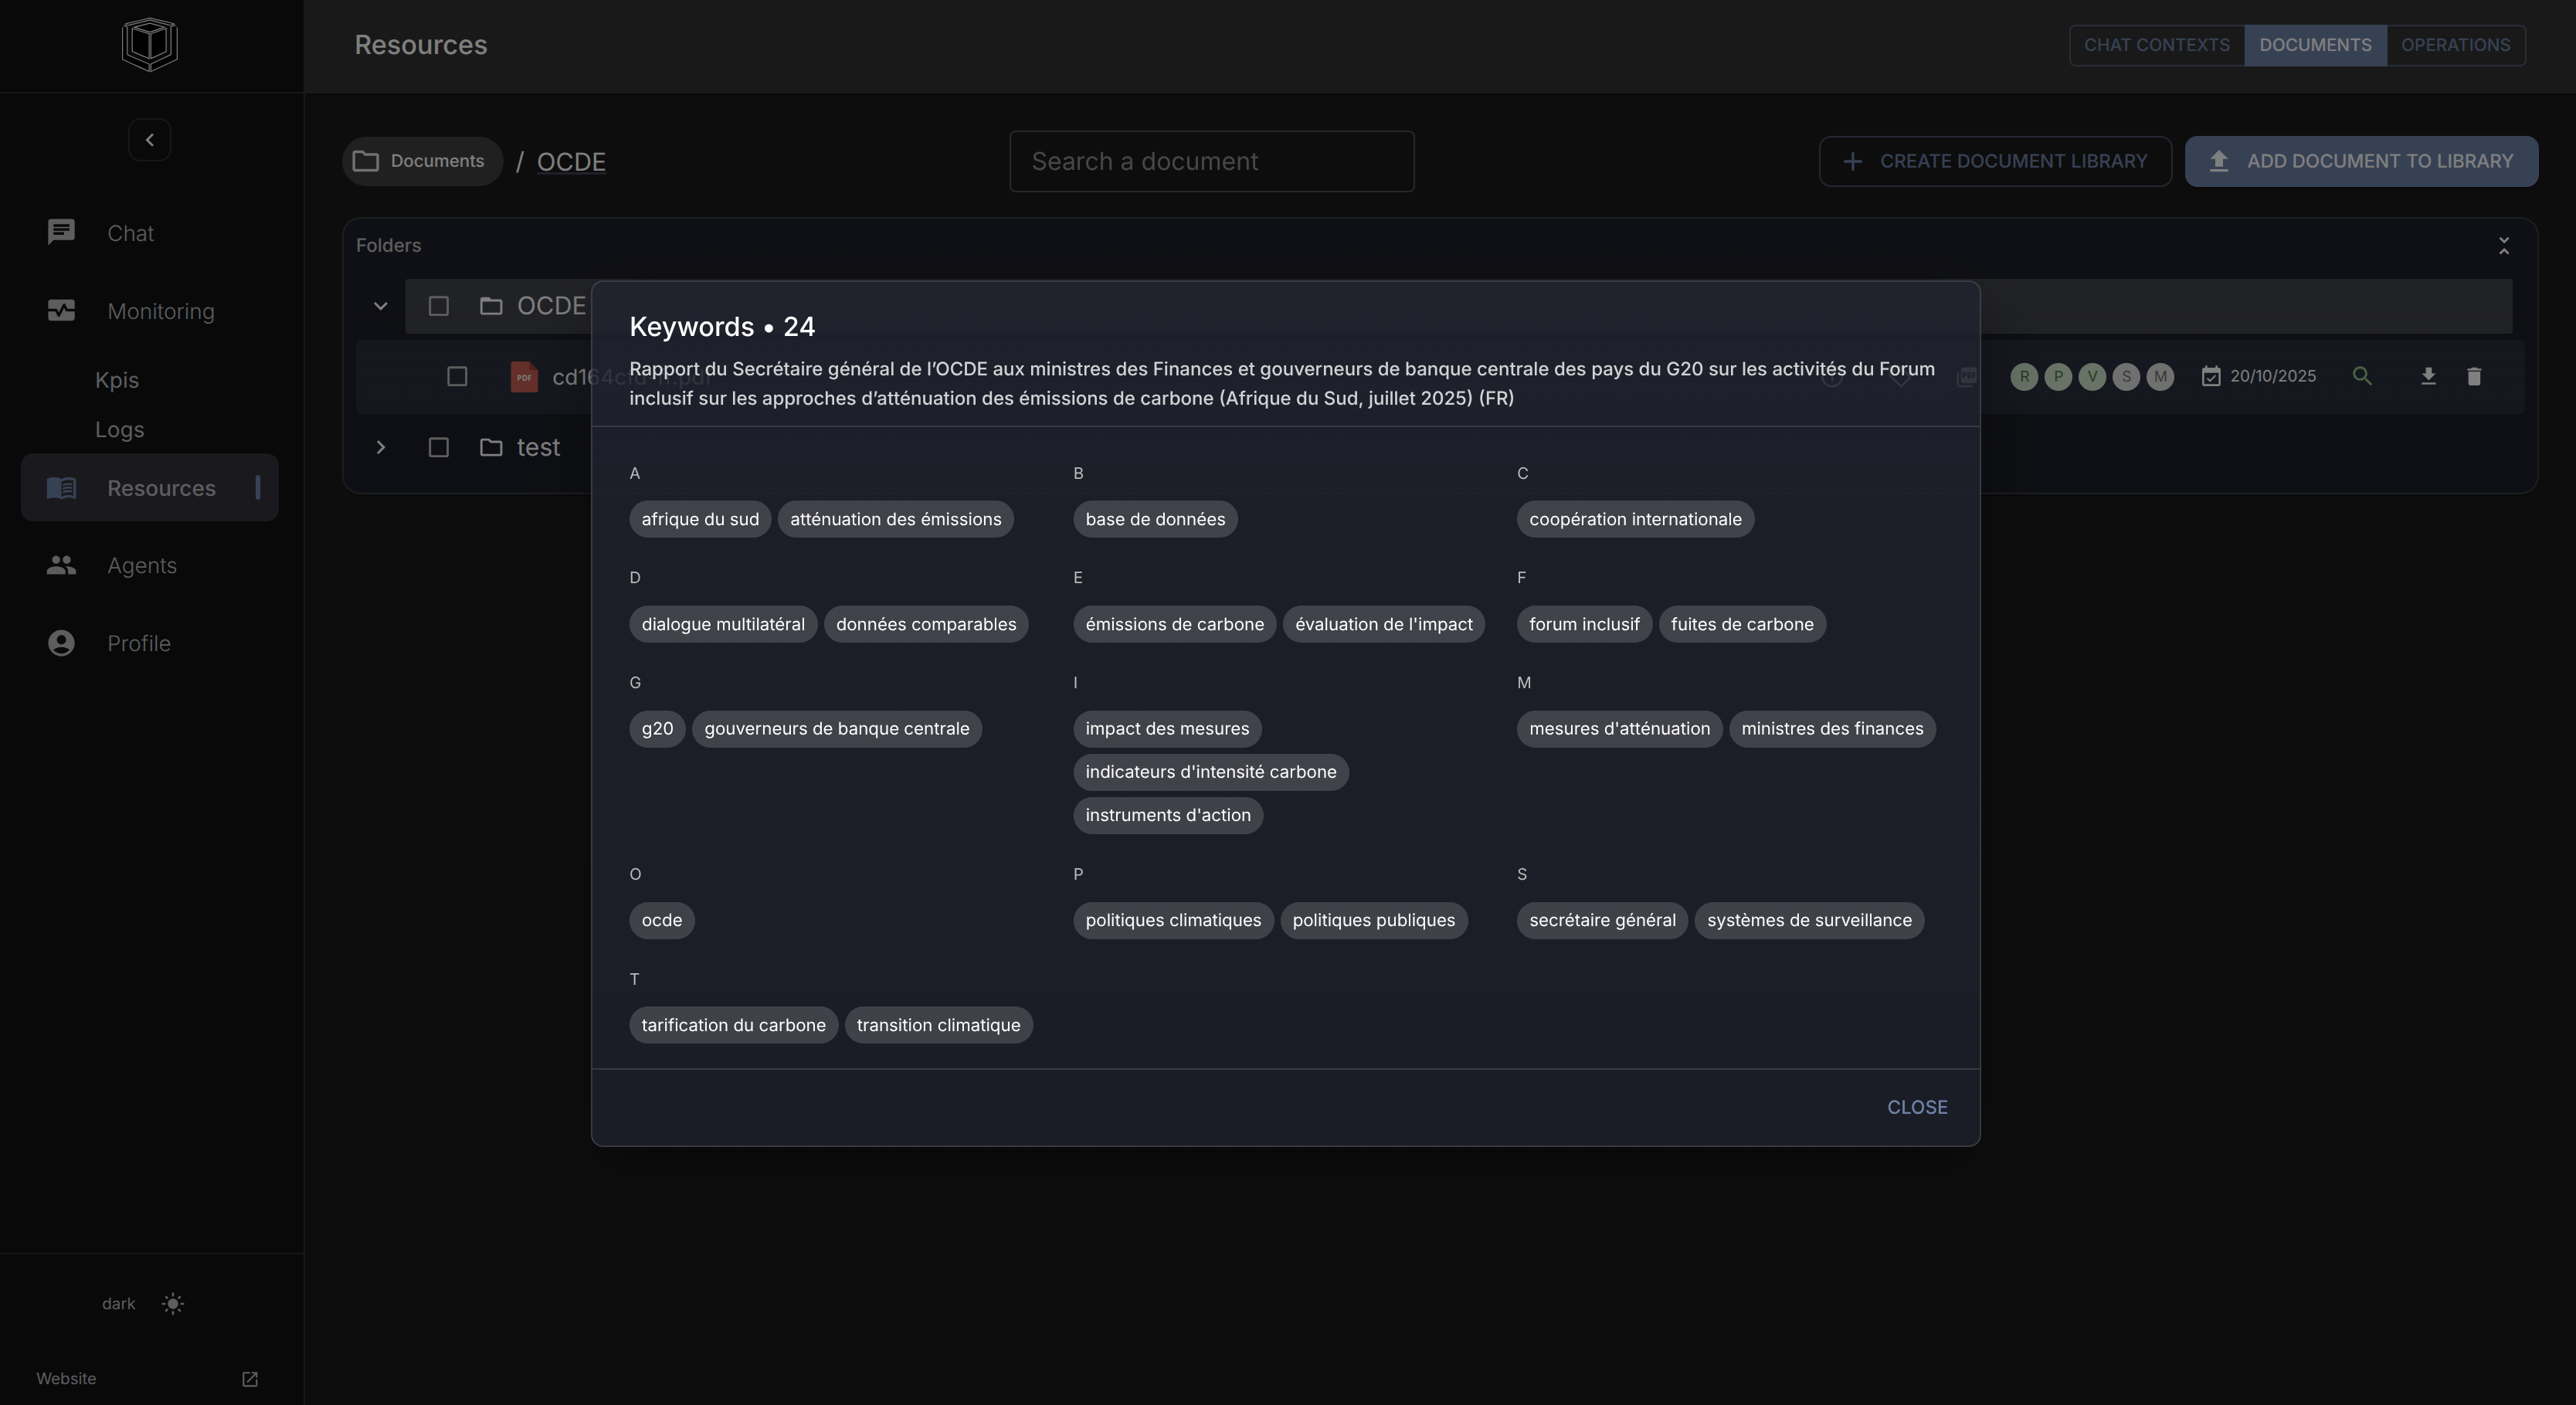Collapse the OCDE folder chevron

[x=380, y=306]
